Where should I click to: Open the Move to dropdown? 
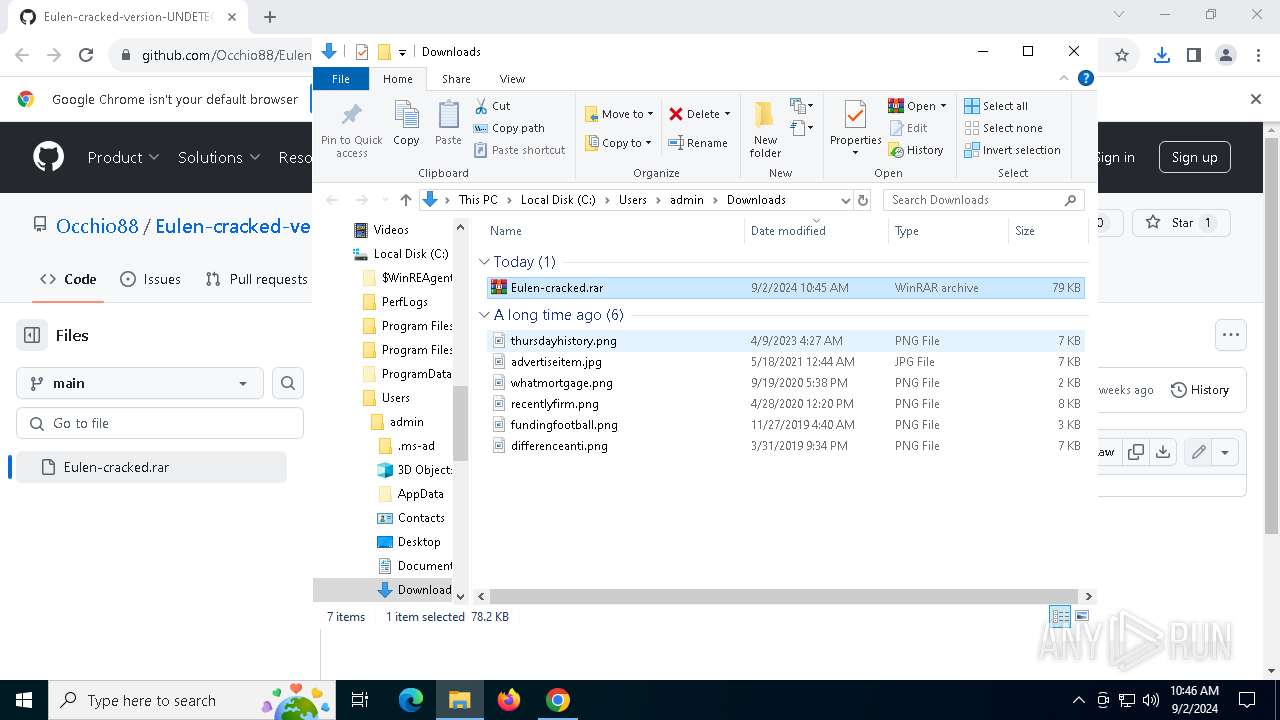coord(619,114)
